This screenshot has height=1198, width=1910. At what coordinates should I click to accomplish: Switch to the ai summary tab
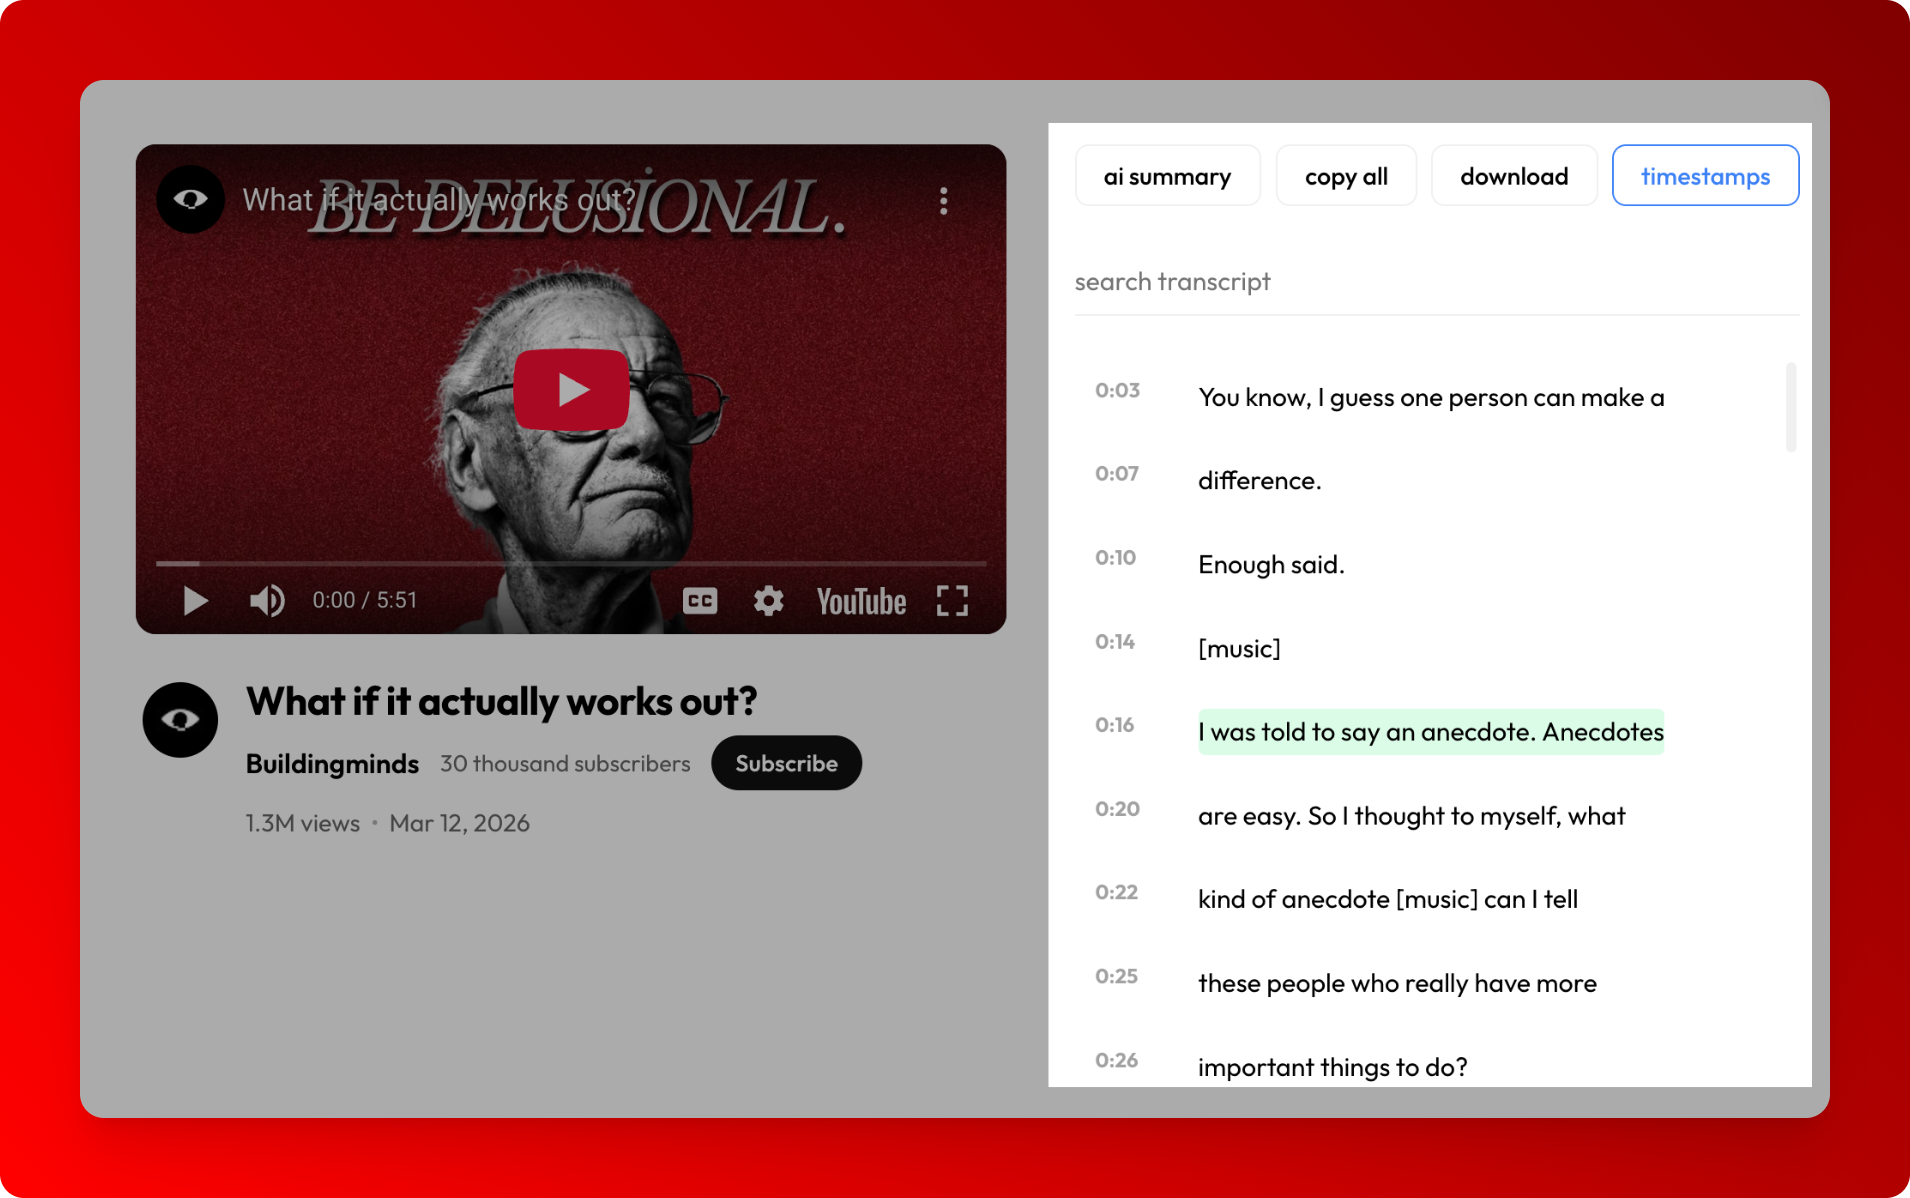click(1166, 175)
